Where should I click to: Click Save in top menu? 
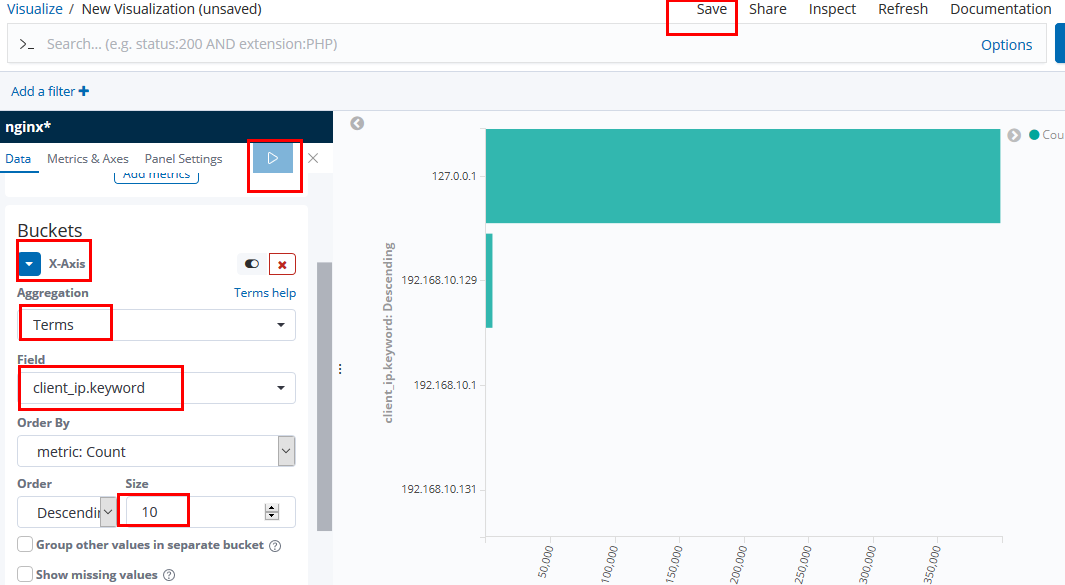(711, 10)
